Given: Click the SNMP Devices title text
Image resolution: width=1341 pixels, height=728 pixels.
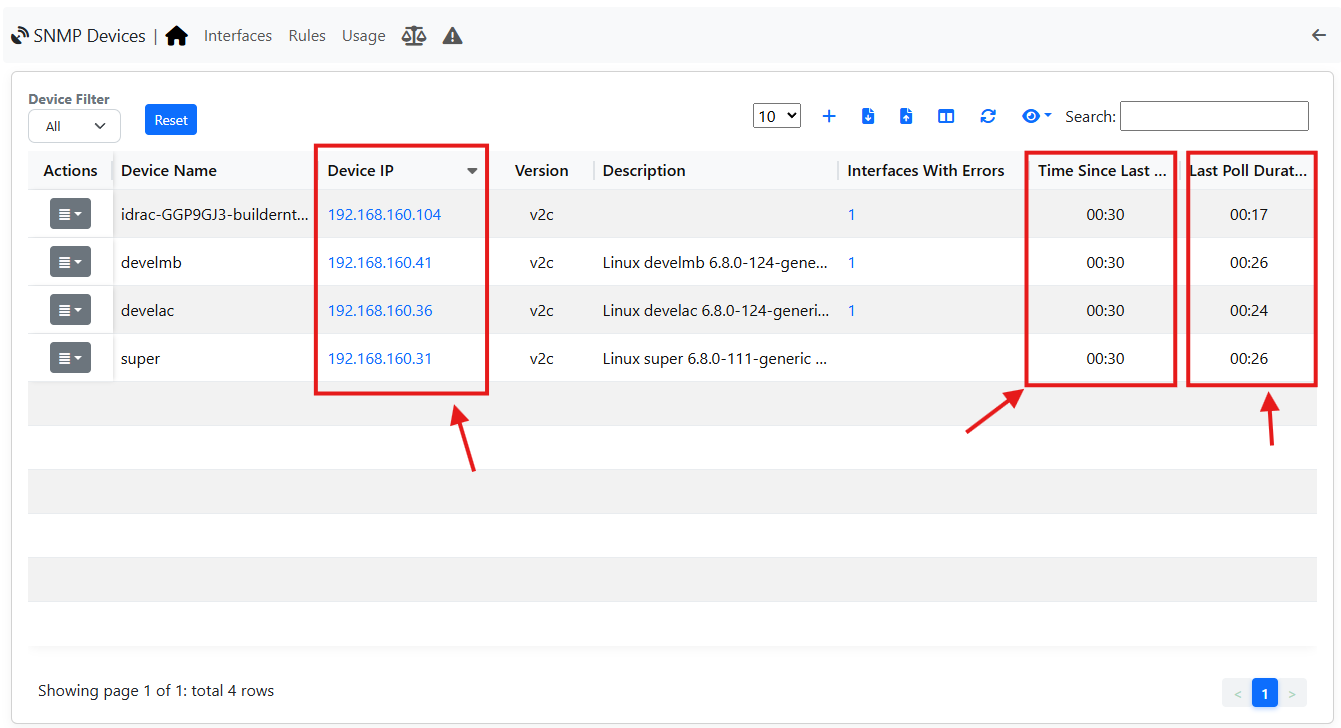Looking at the screenshot, I should click(89, 36).
